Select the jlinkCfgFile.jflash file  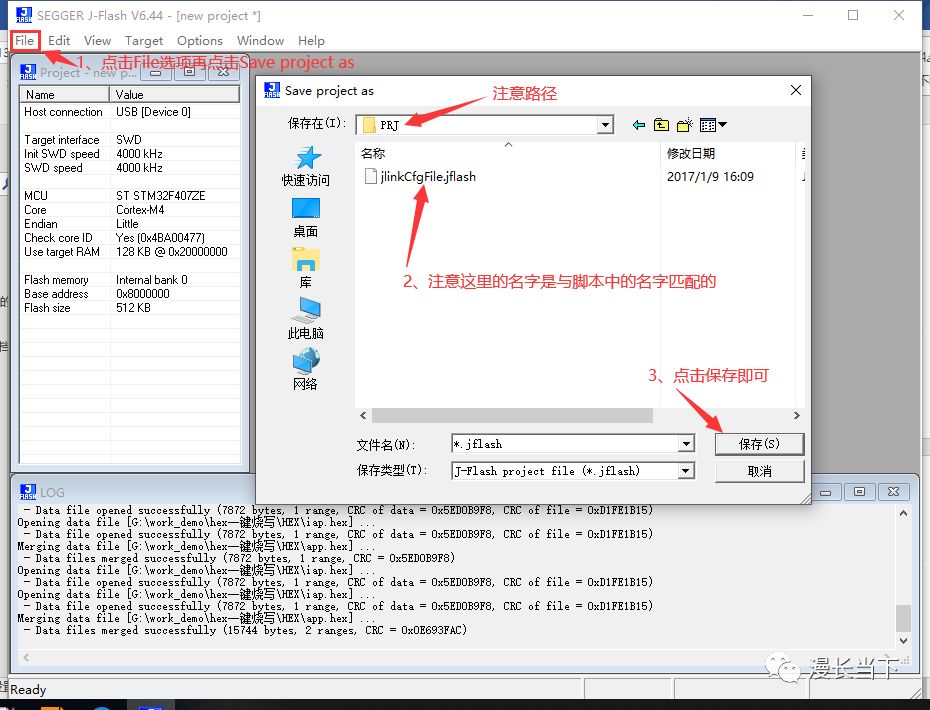pyautogui.click(x=427, y=177)
